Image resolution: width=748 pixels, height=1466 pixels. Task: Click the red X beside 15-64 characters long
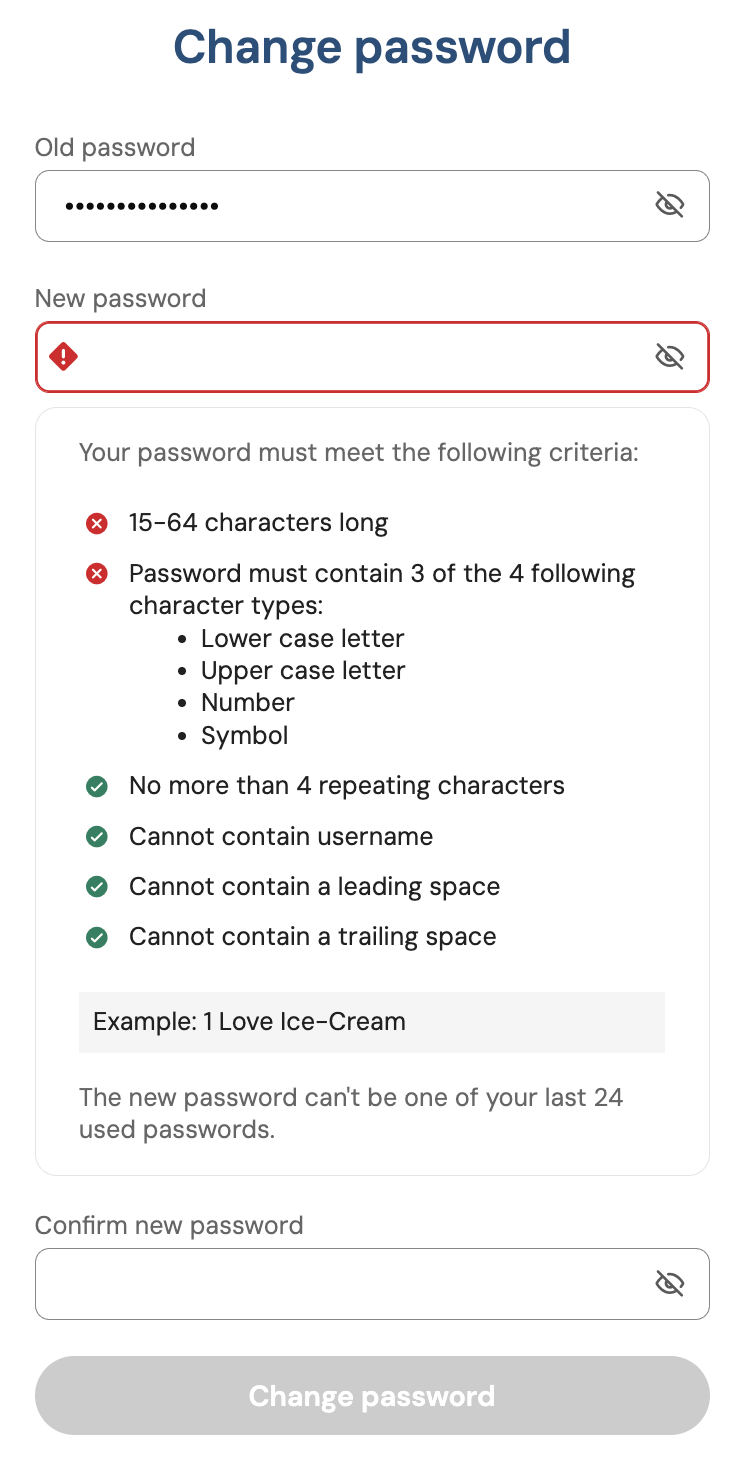click(x=97, y=523)
